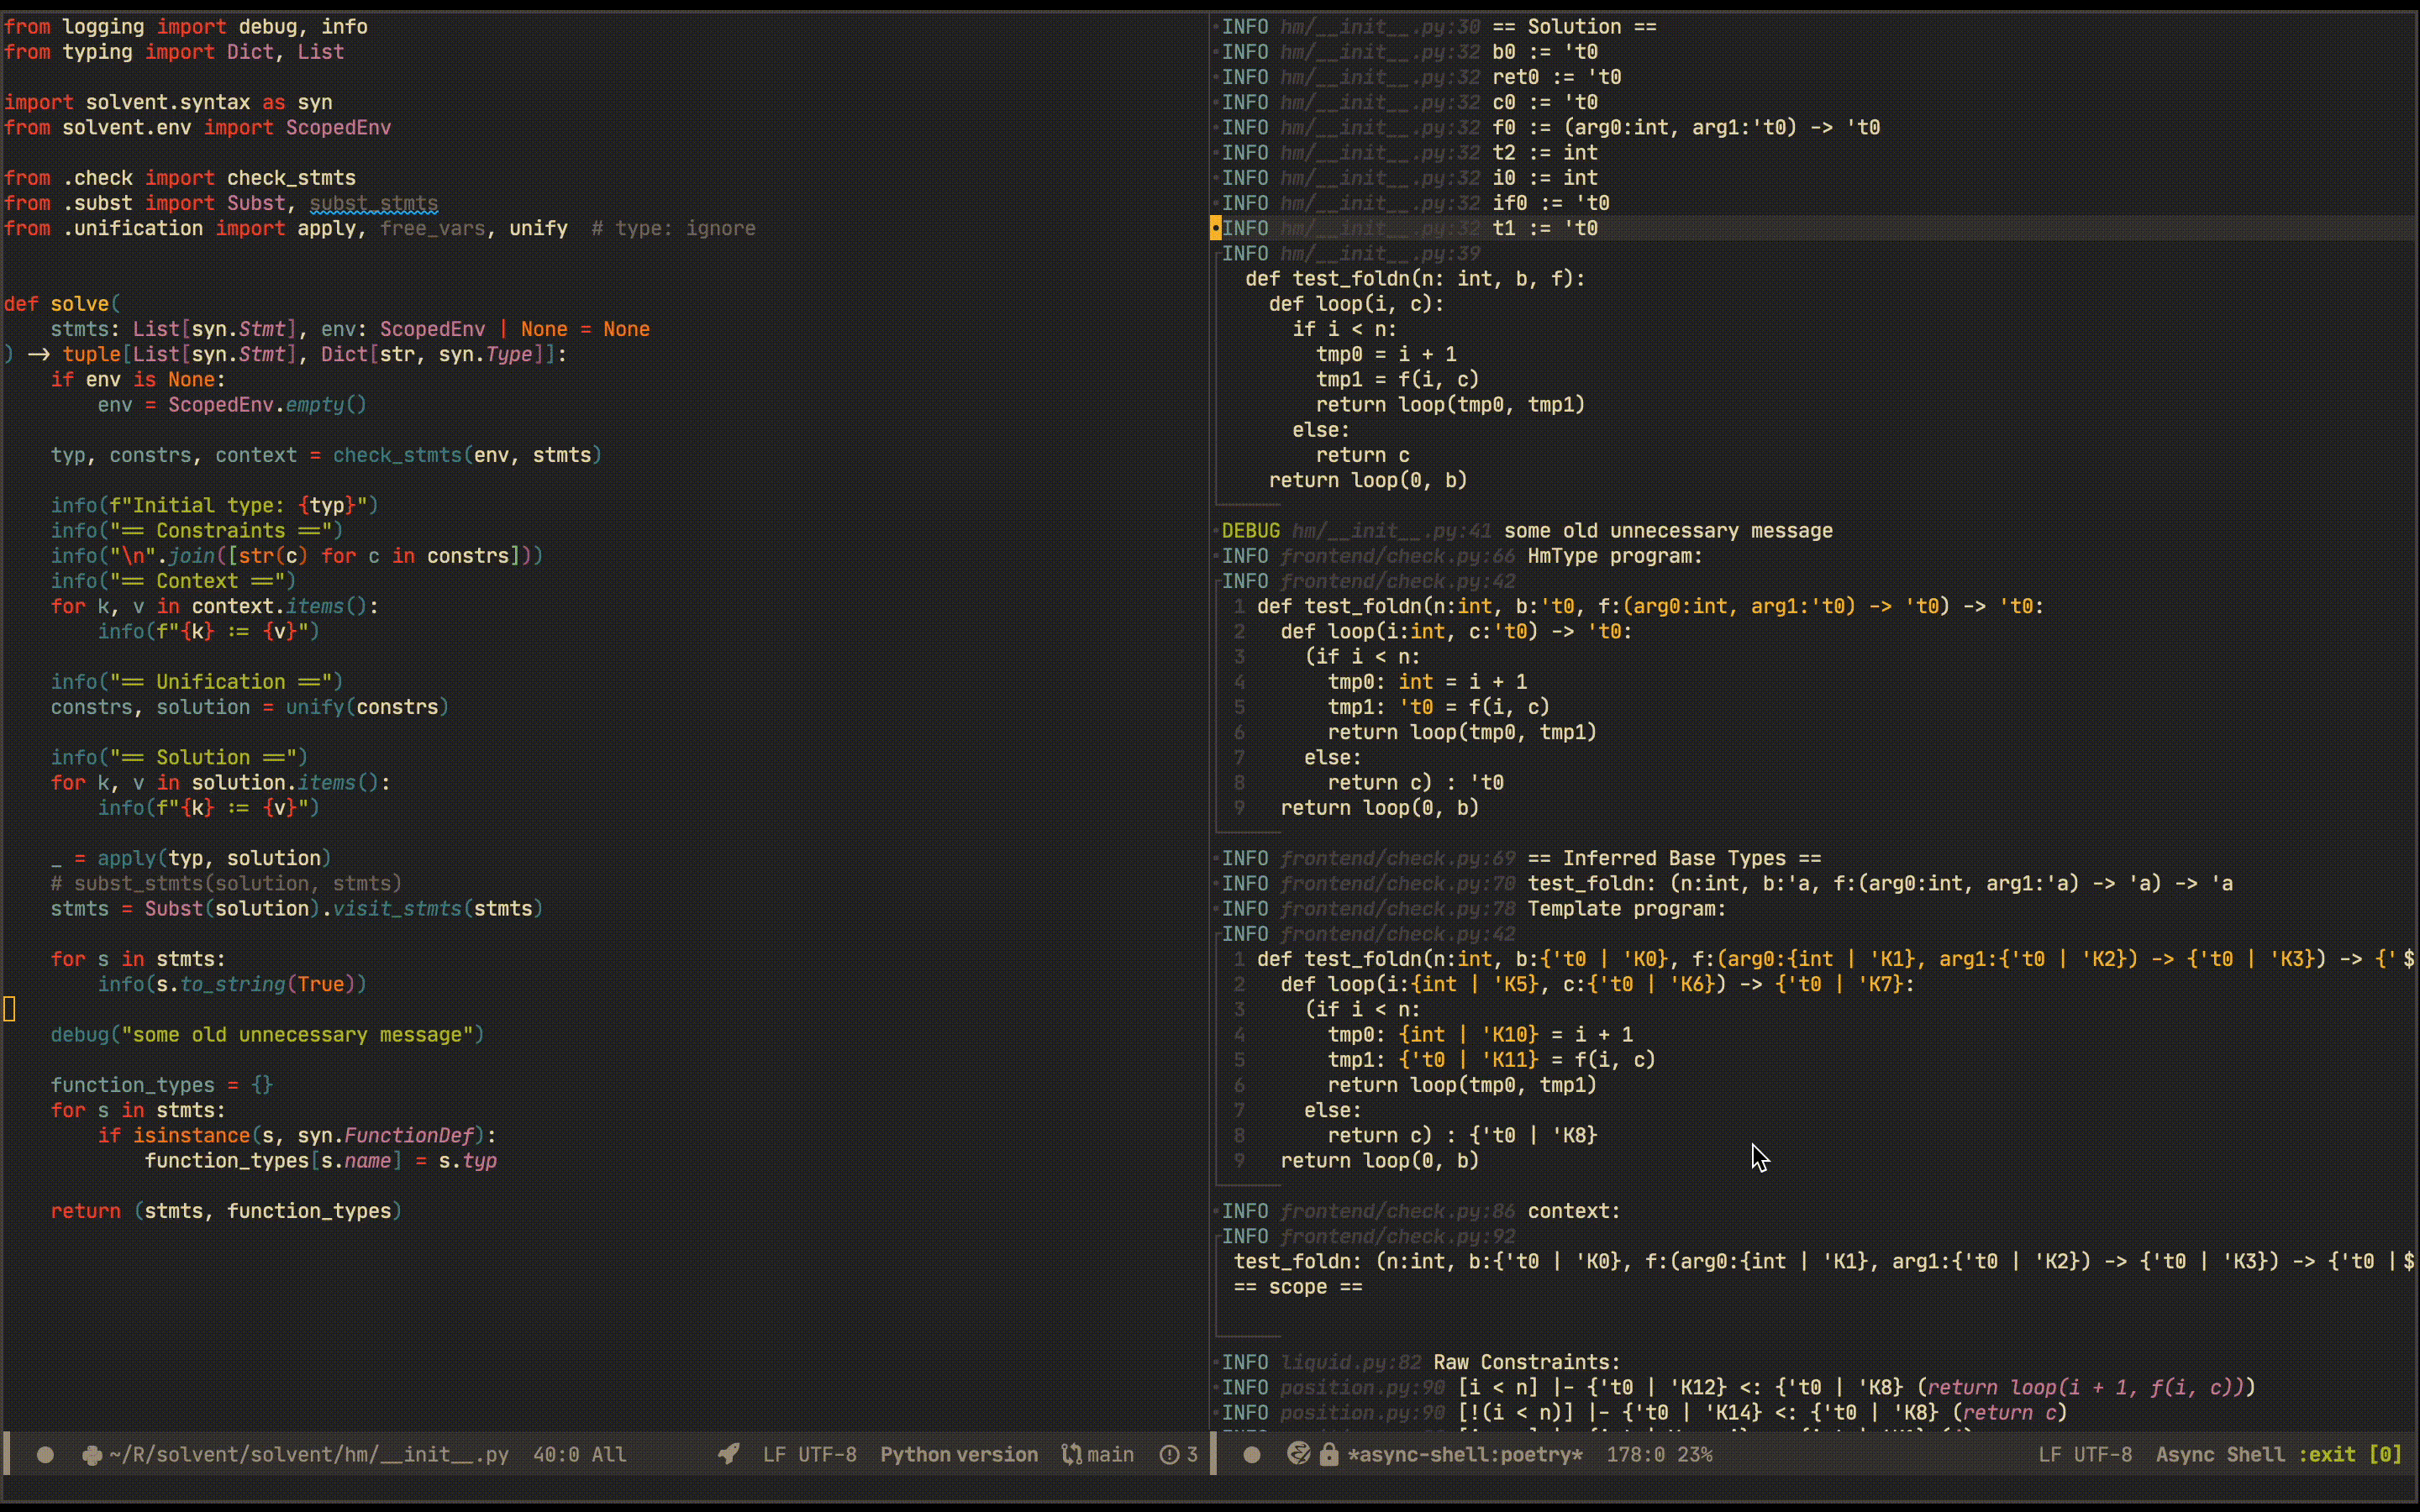Screen dimensions: 2420x1512
Task: Click the git branch icon beside main
Action: (1071, 1454)
